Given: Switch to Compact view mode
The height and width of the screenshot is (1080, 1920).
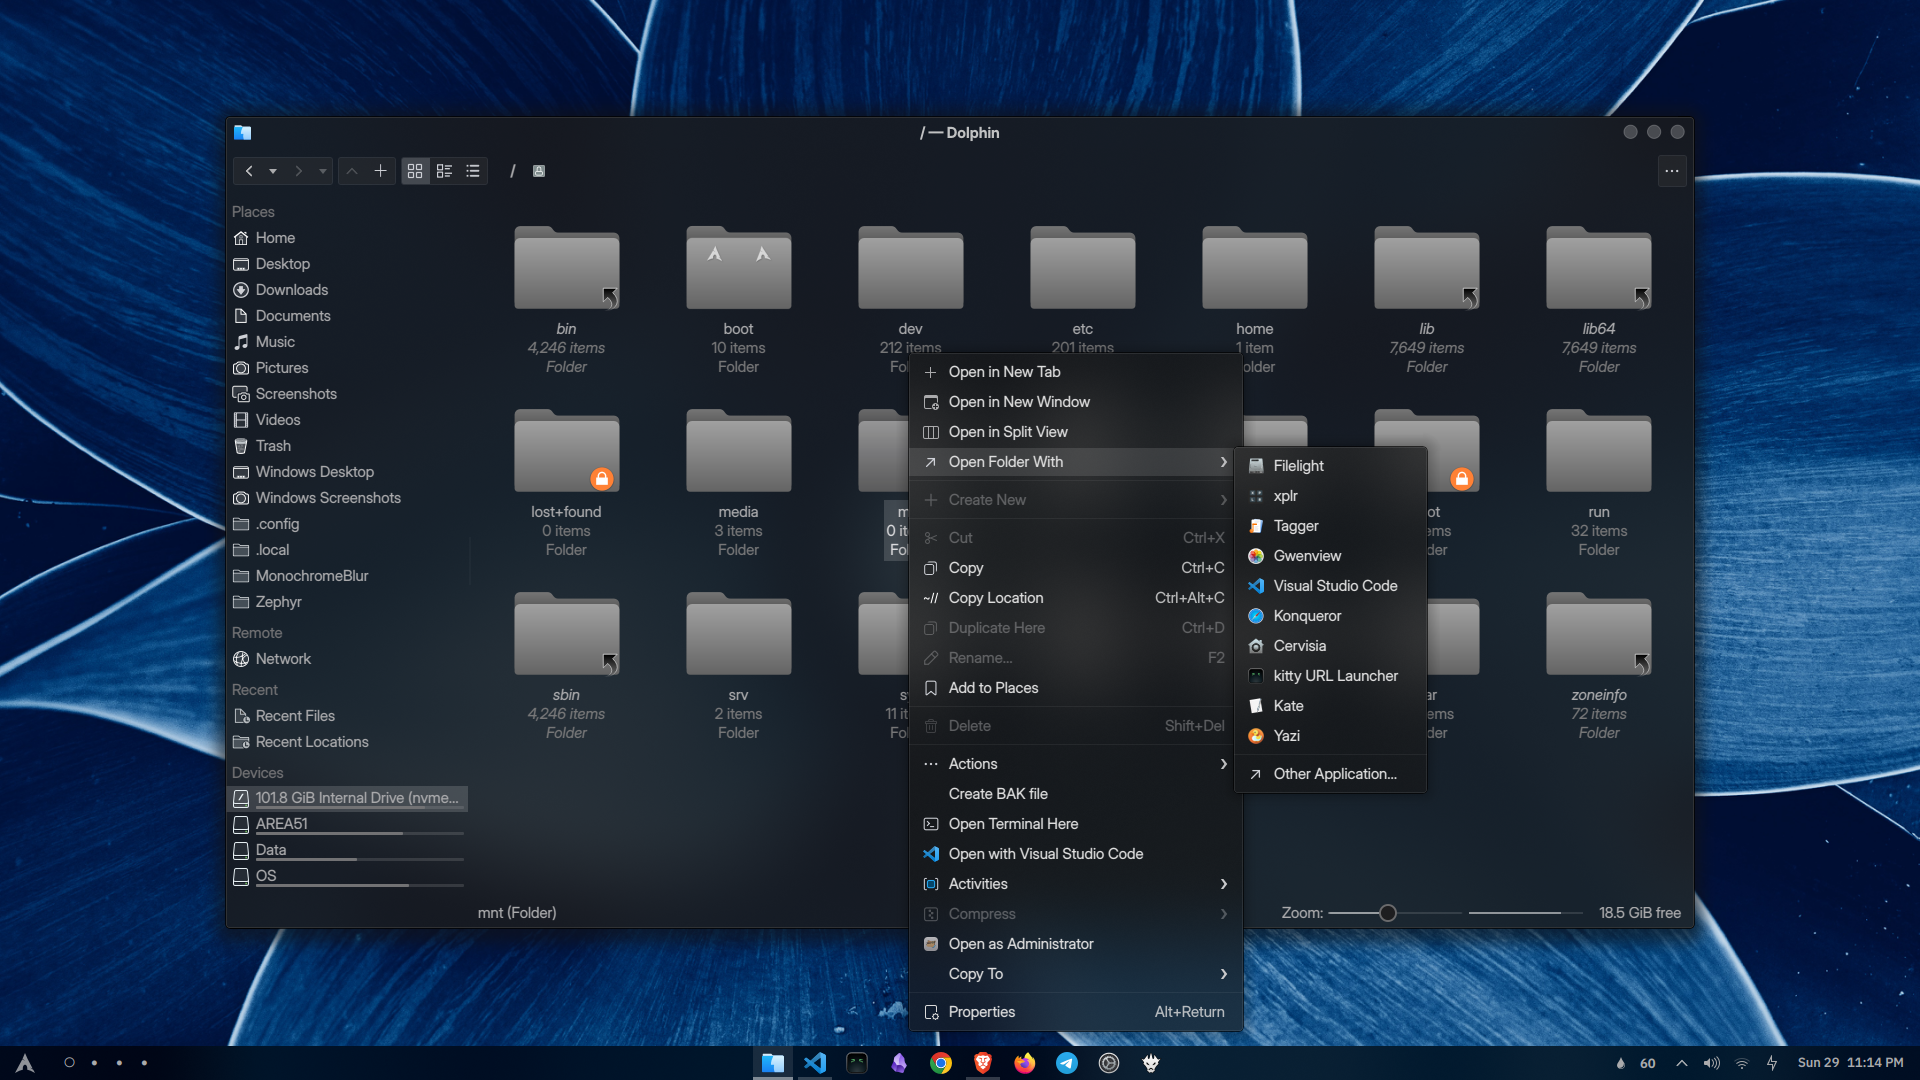Looking at the screenshot, I should pos(444,171).
